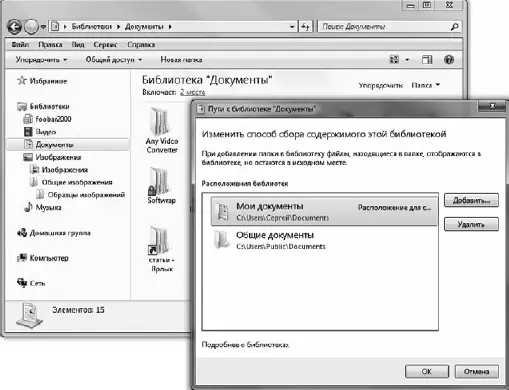Select the Any Video Converter folder

pos(162,131)
